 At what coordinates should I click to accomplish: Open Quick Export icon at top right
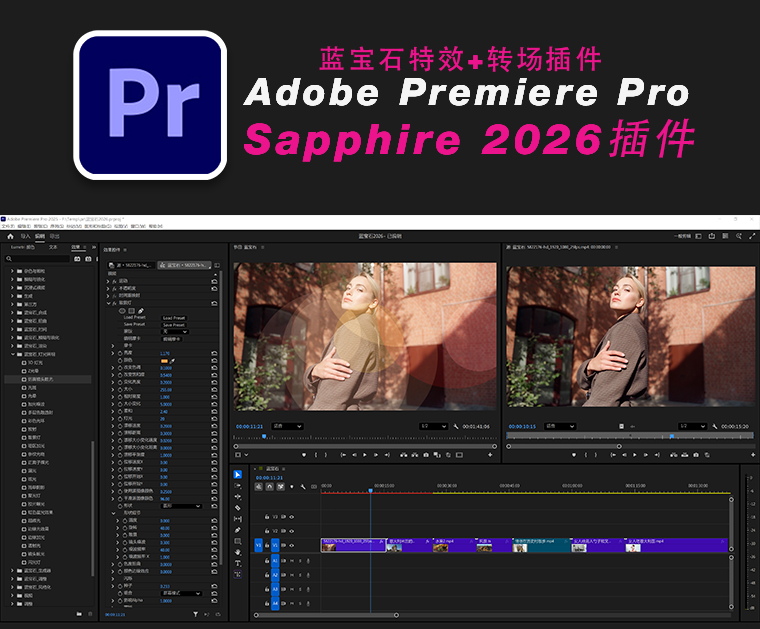pyautogui.click(x=712, y=236)
